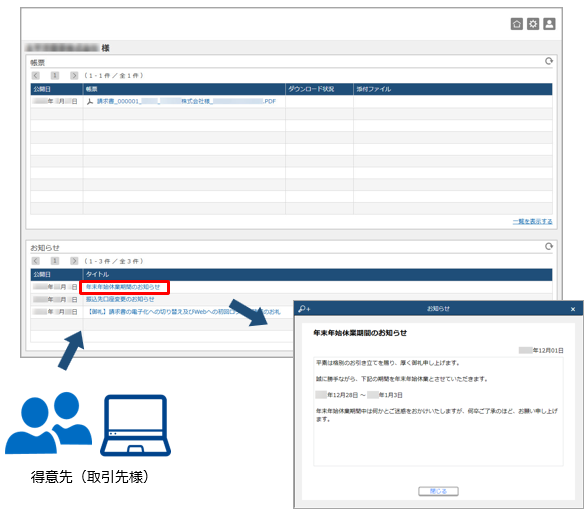Viewport: 586px width, 510px height.
Task: Click 帳票 column header in the table
Action: tap(184, 89)
